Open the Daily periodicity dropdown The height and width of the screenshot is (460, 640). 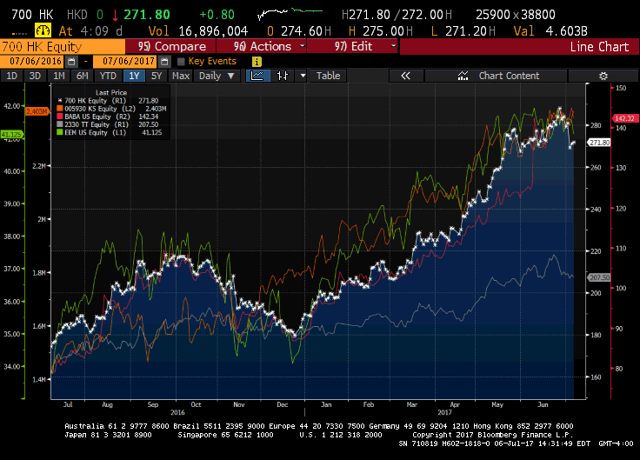(217, 76)
